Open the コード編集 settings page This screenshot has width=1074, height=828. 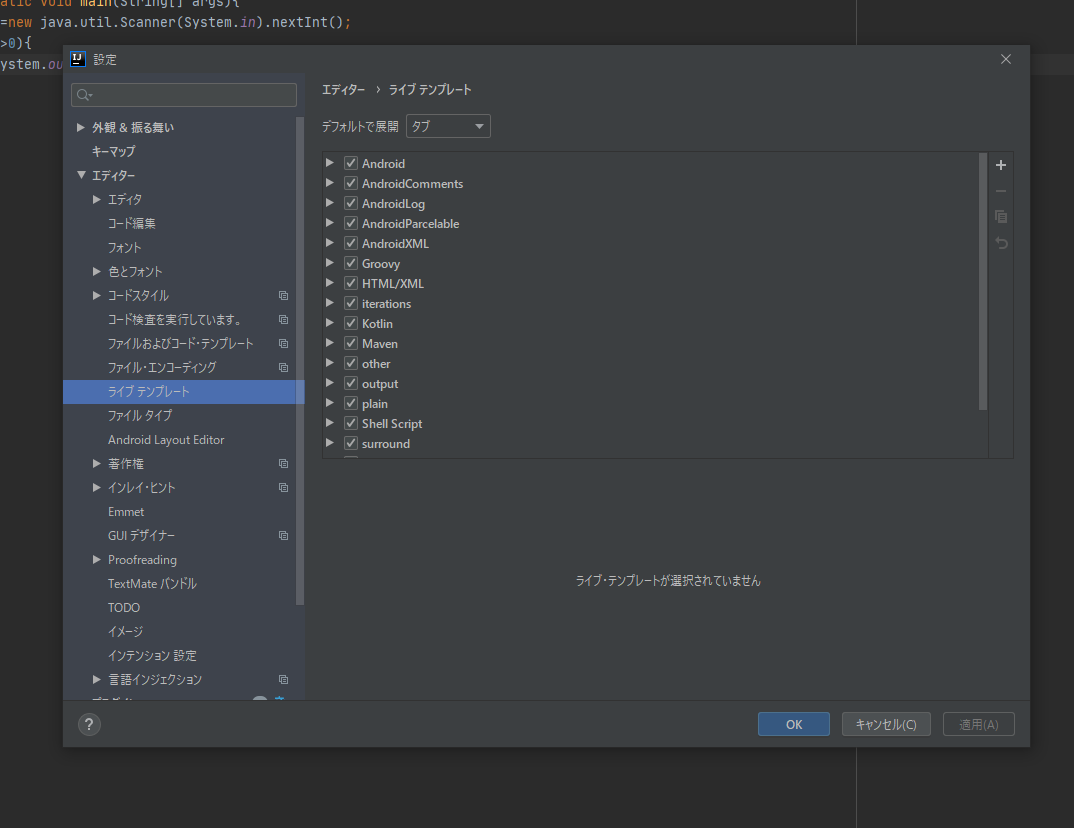(x=132, y=223)
